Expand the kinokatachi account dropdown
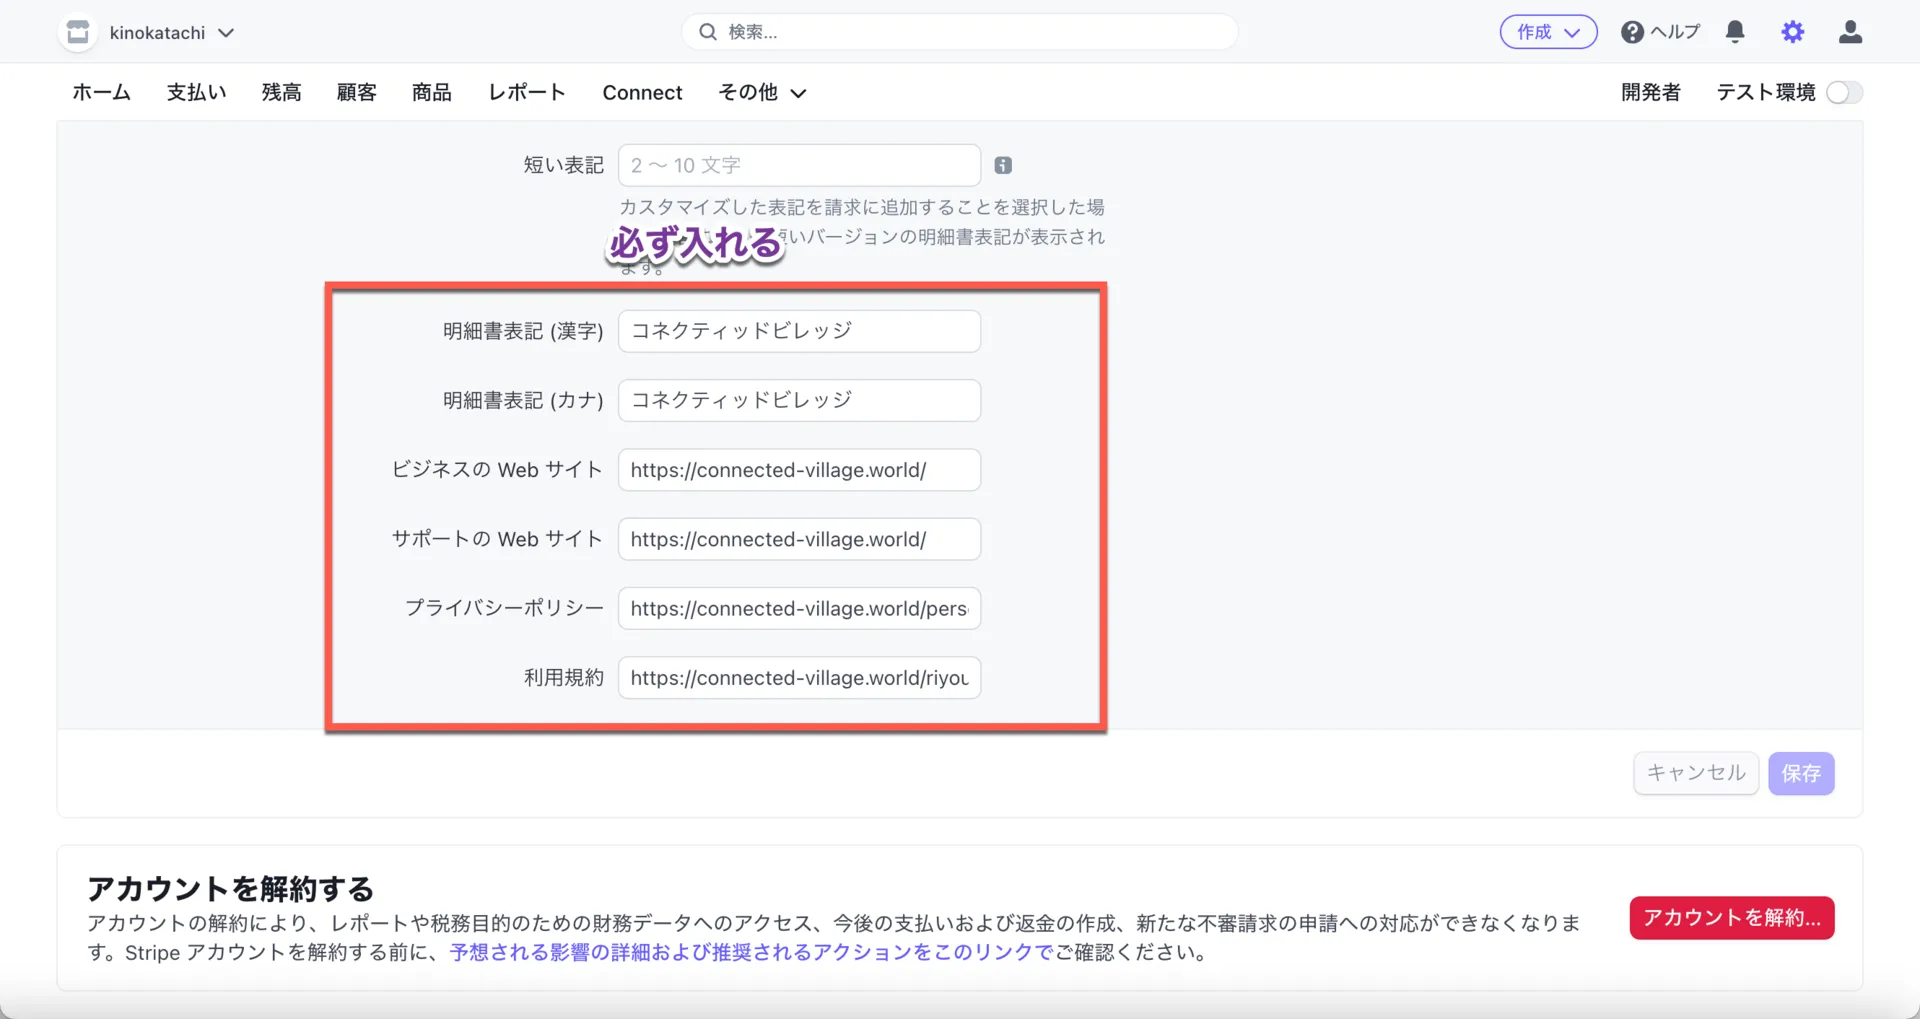This screenshot has width=1920, height=1019. [x=226, y=33]
